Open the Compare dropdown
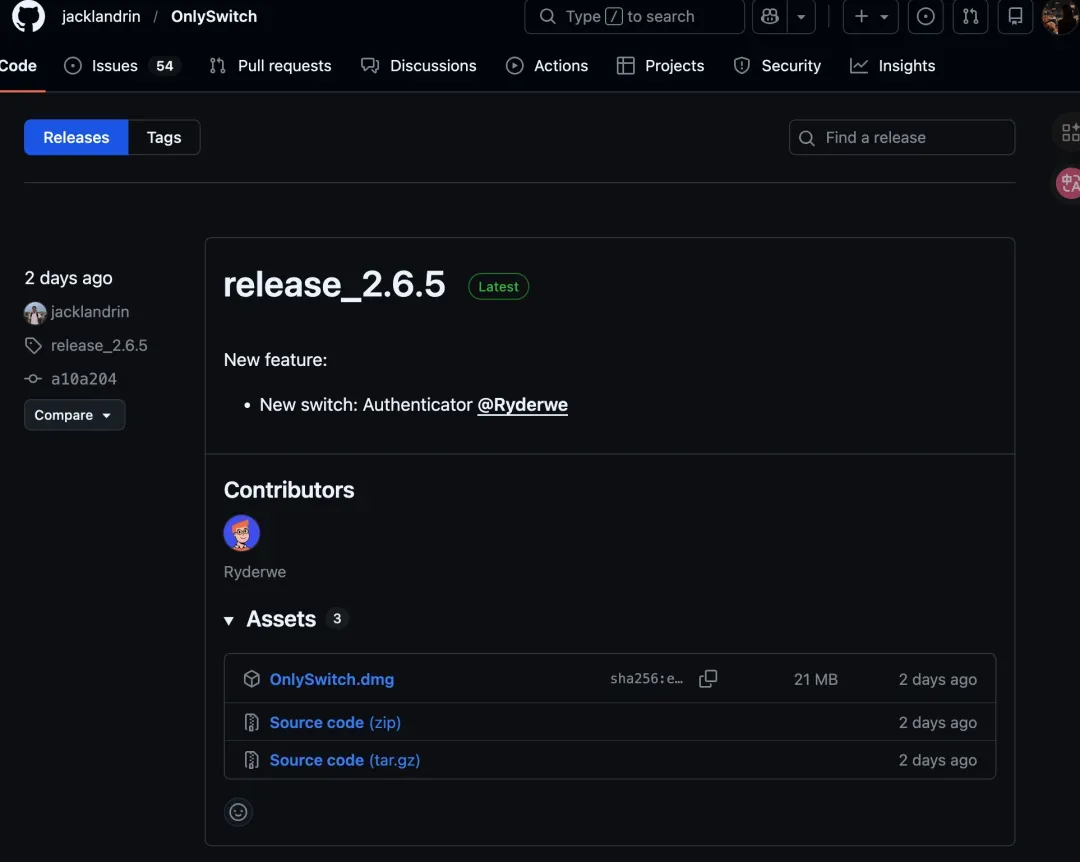Viewport: 1080px width, 862px height. (74, 415)
